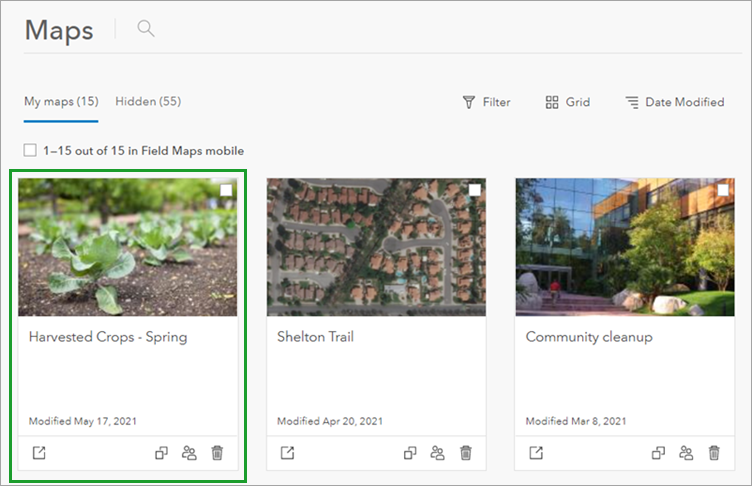Change the Grid view layout
The width and height of the screenshot is (752, 486).
click(568, 102)
